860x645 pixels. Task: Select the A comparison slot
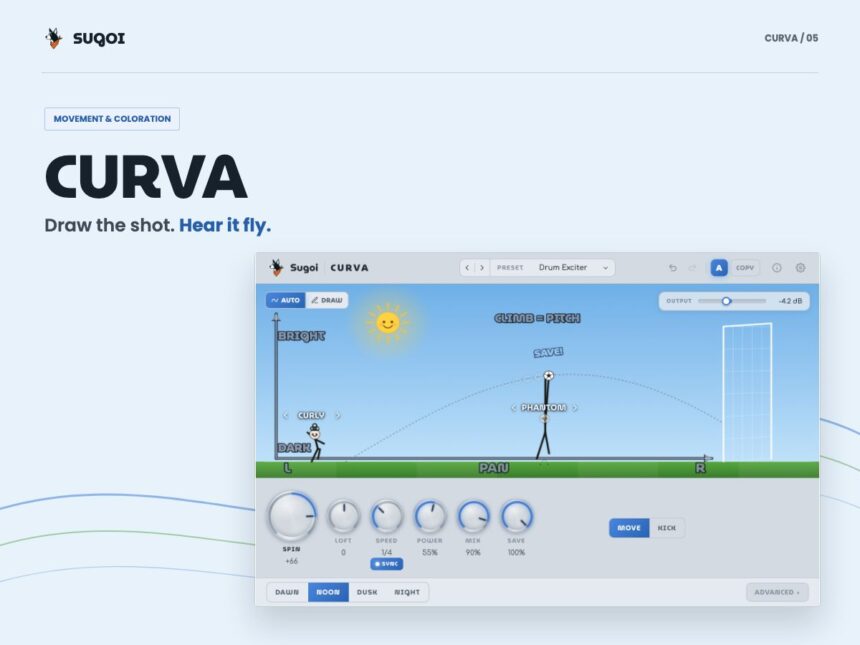click(719, 268)
